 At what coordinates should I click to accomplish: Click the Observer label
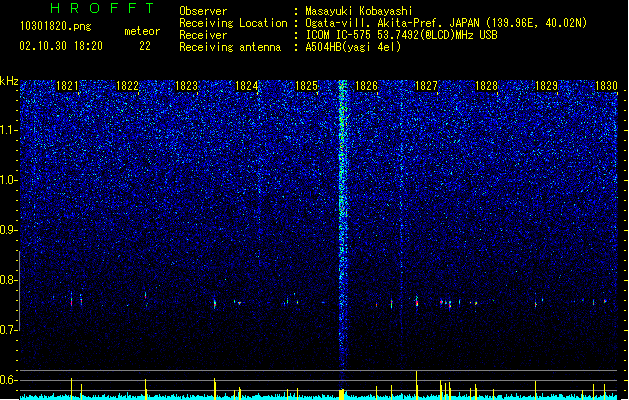203,11
